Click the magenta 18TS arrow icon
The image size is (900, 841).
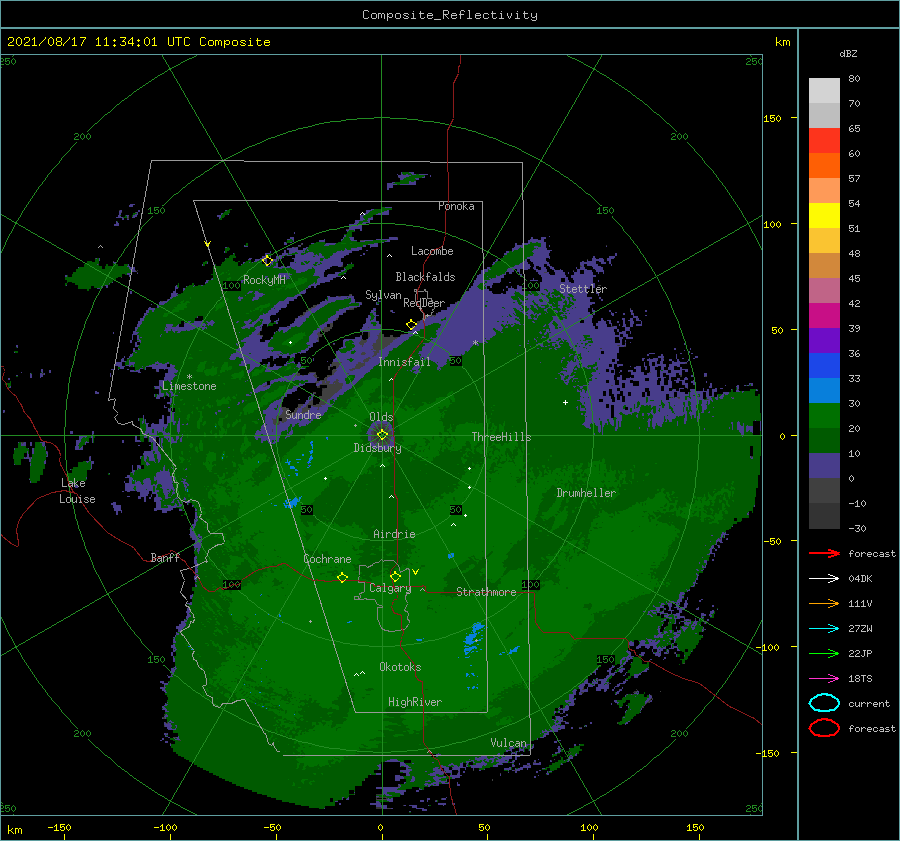click(824, 678)
